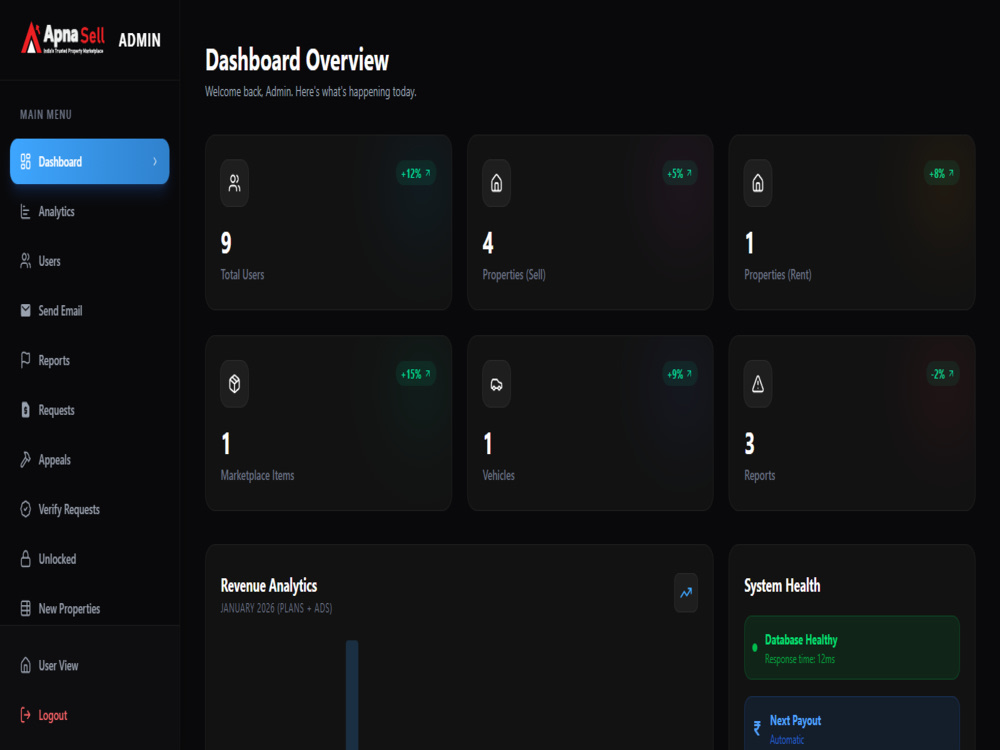Click the 'JANUARY 2026 (PLANS + ADS)' subtitle
The image size is (1000, 750).
[x=276, y=608]
